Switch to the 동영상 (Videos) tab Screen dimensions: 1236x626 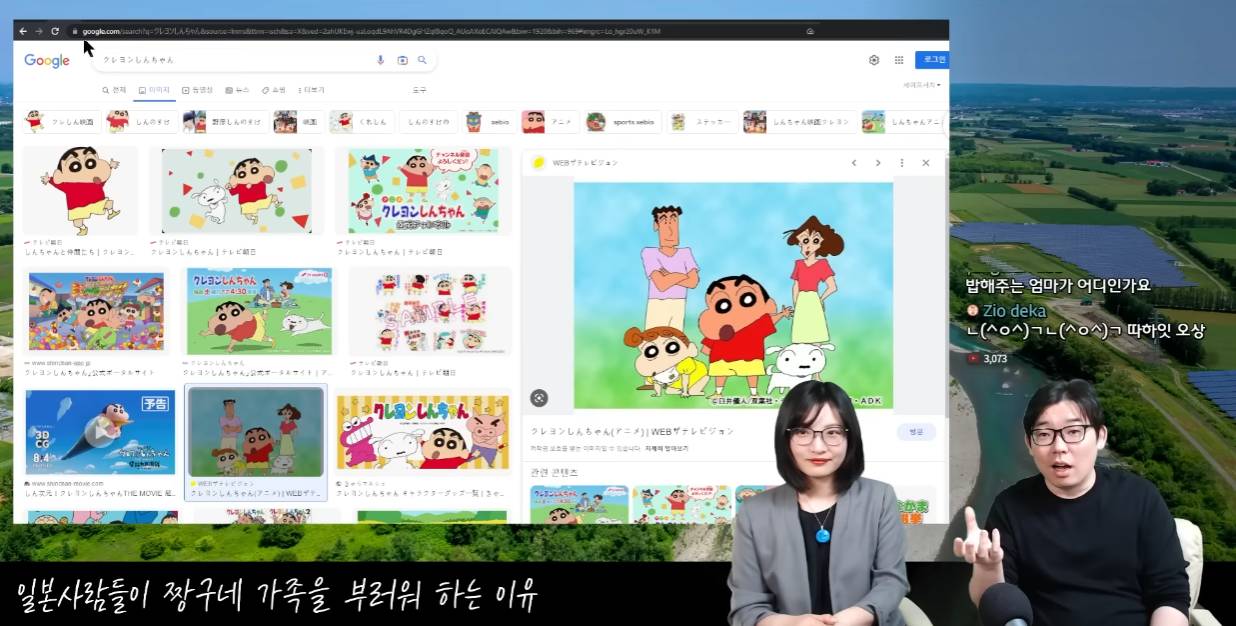coord(198,90)
